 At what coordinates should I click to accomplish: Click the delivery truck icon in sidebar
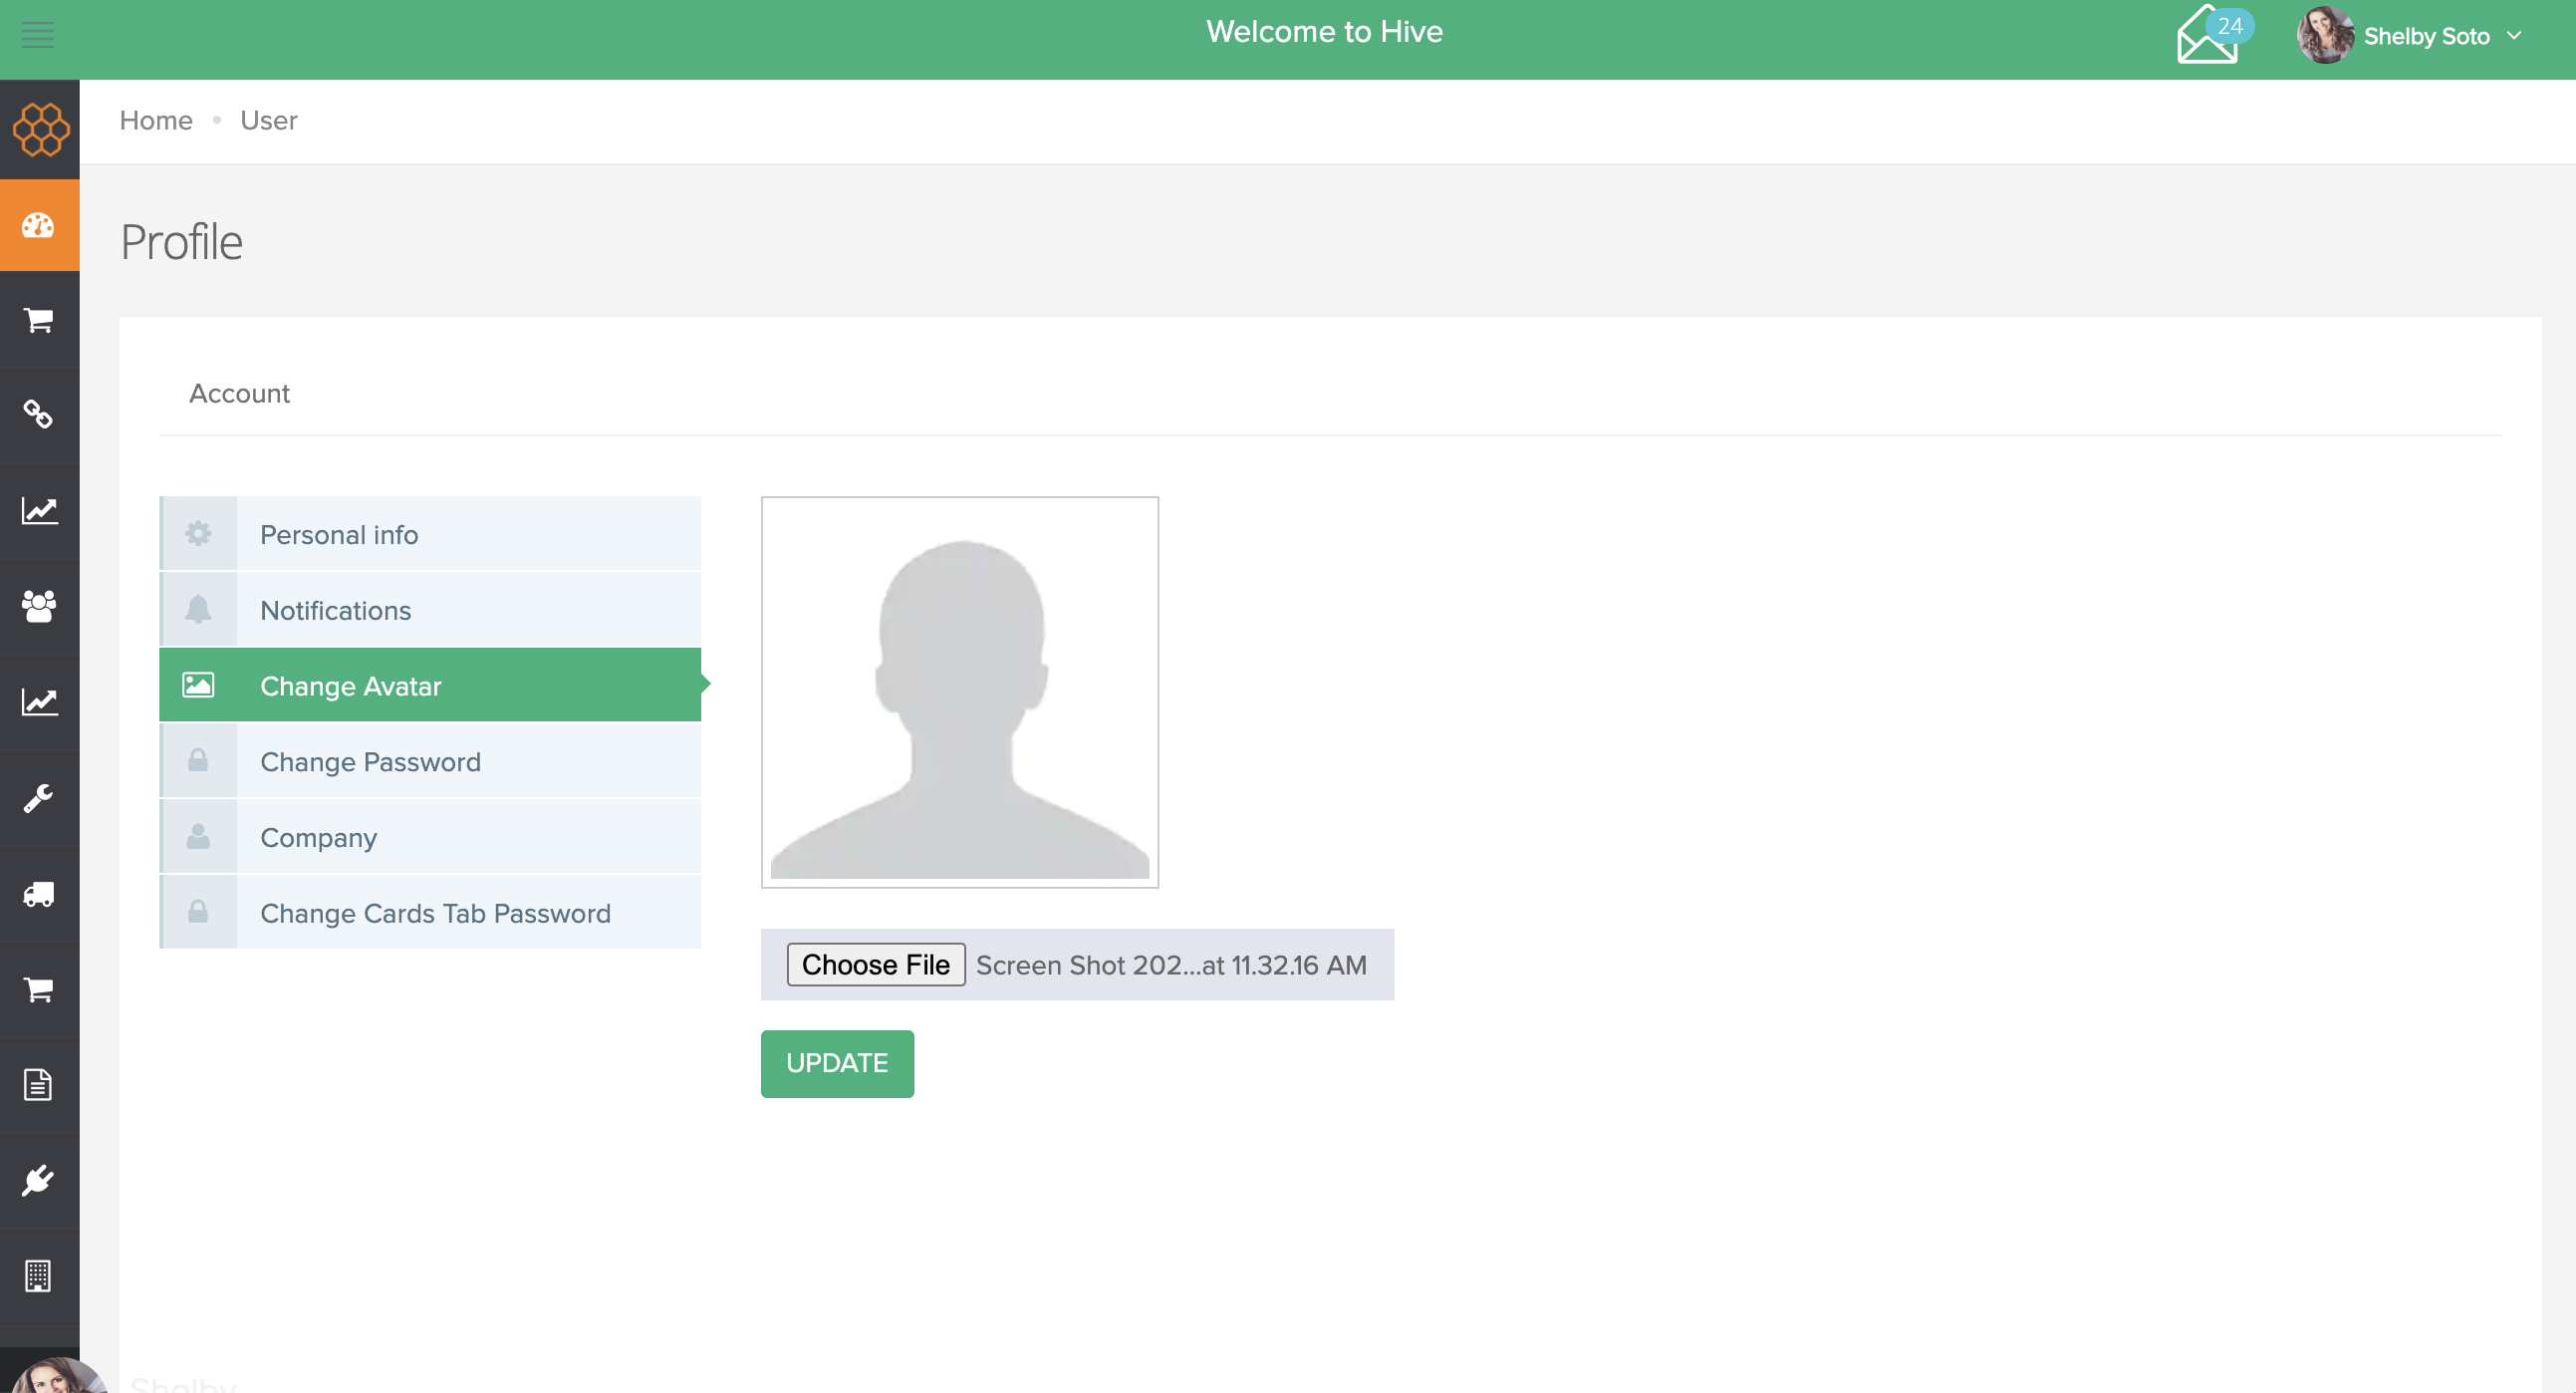(39, 894)
